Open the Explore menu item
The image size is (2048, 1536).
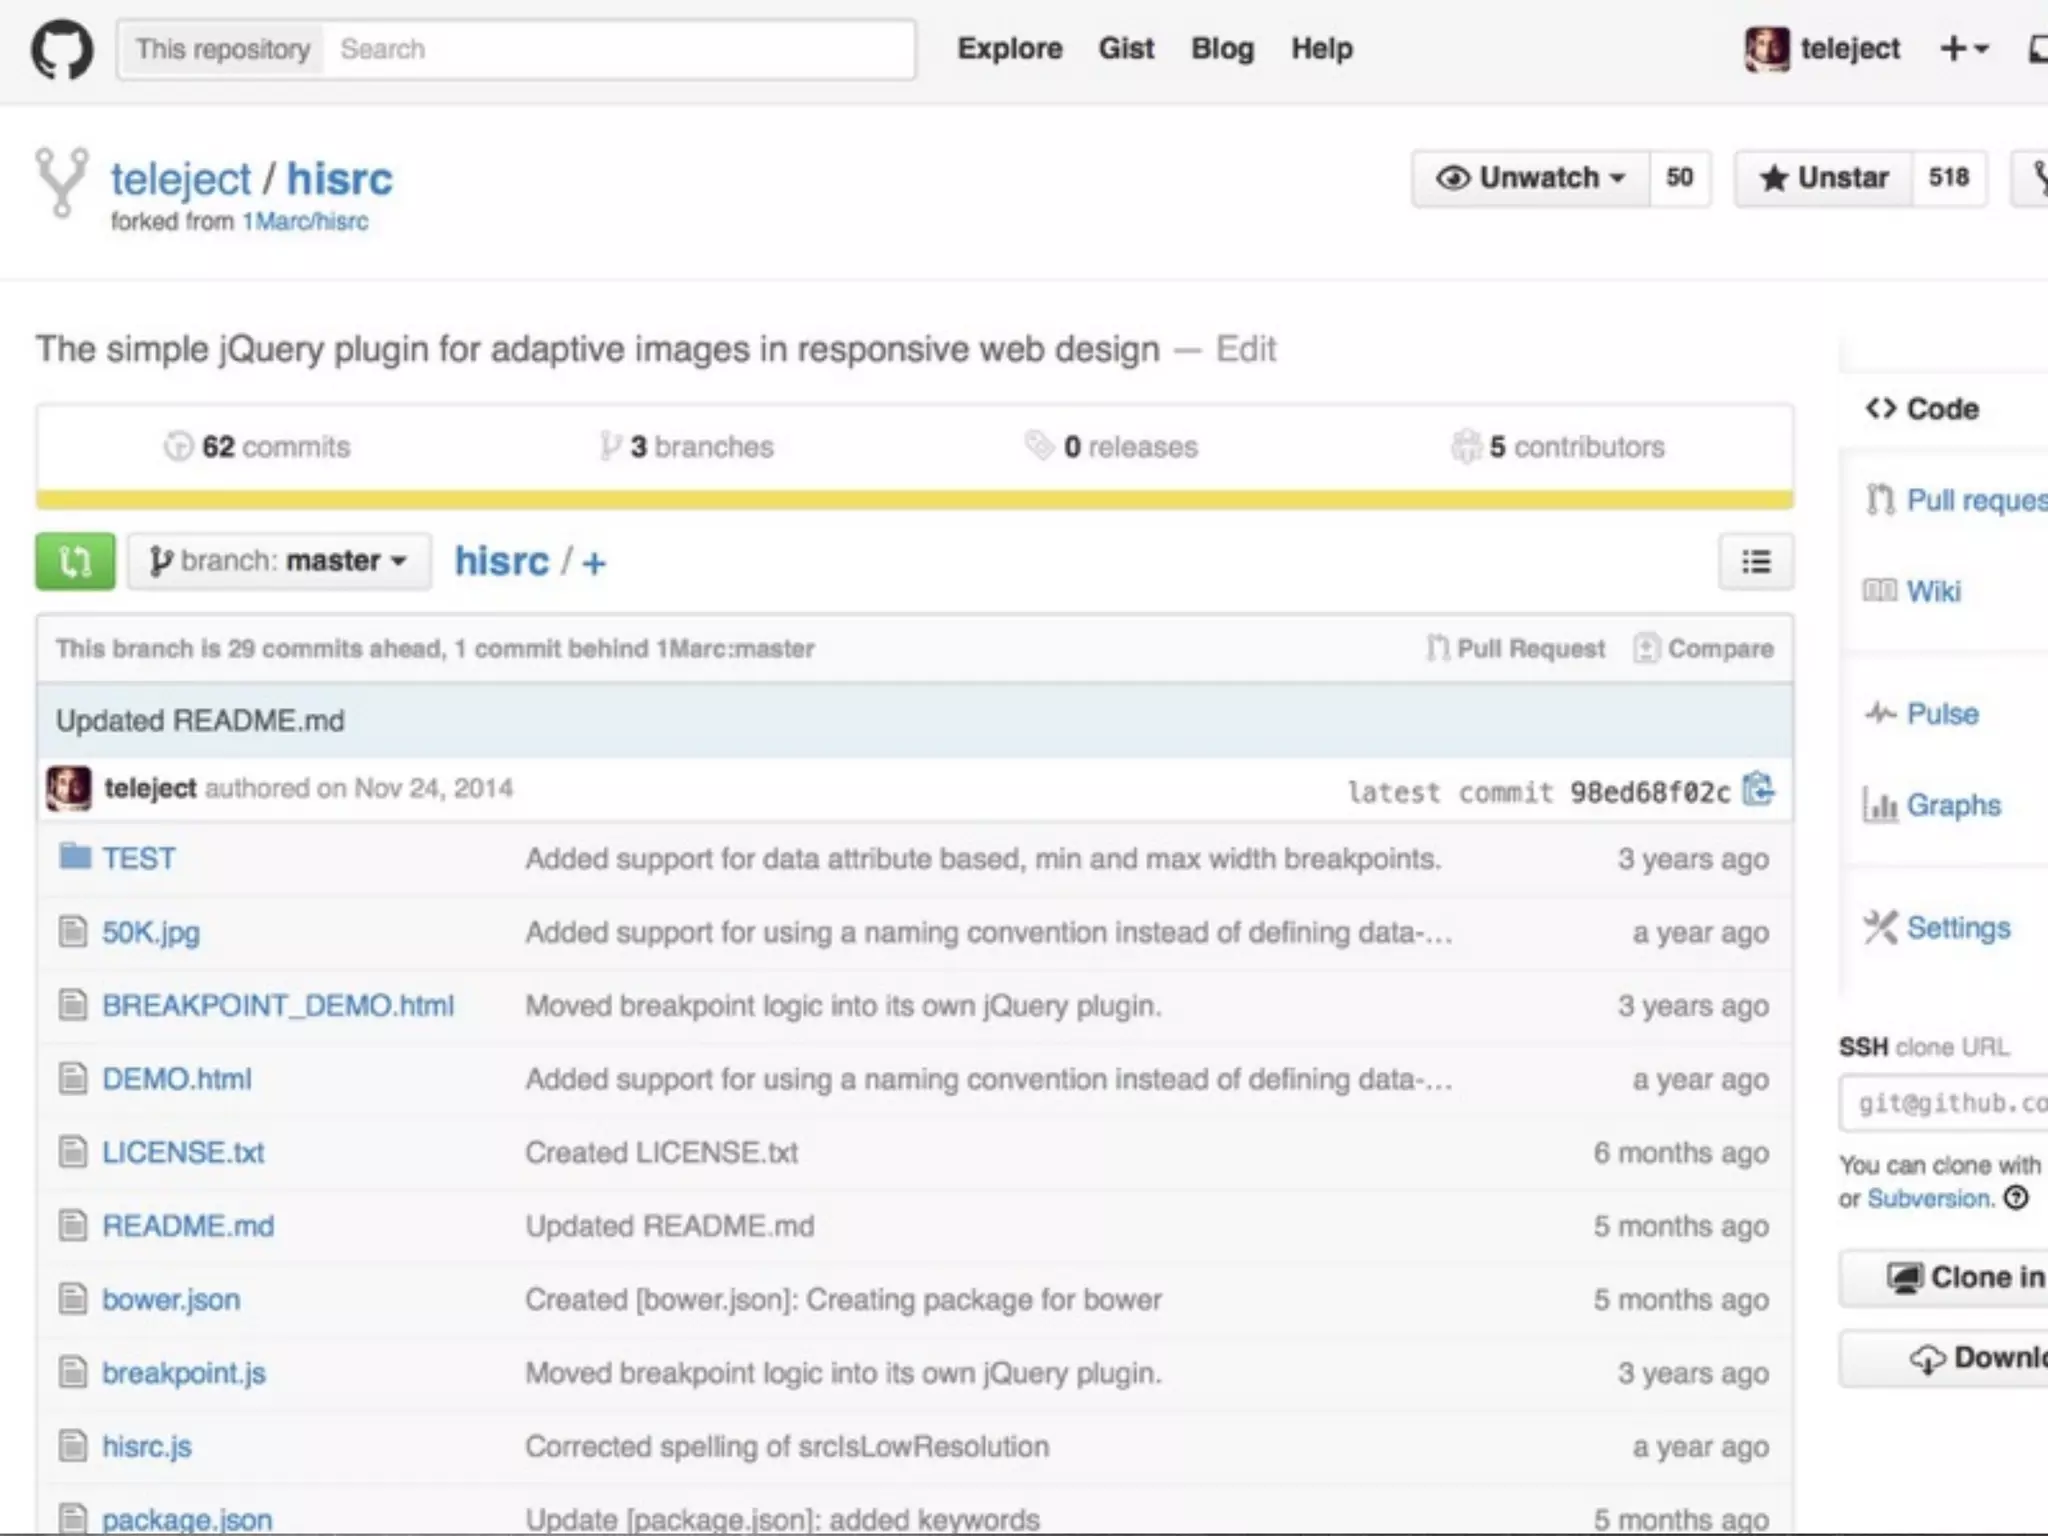(1009, 49)
